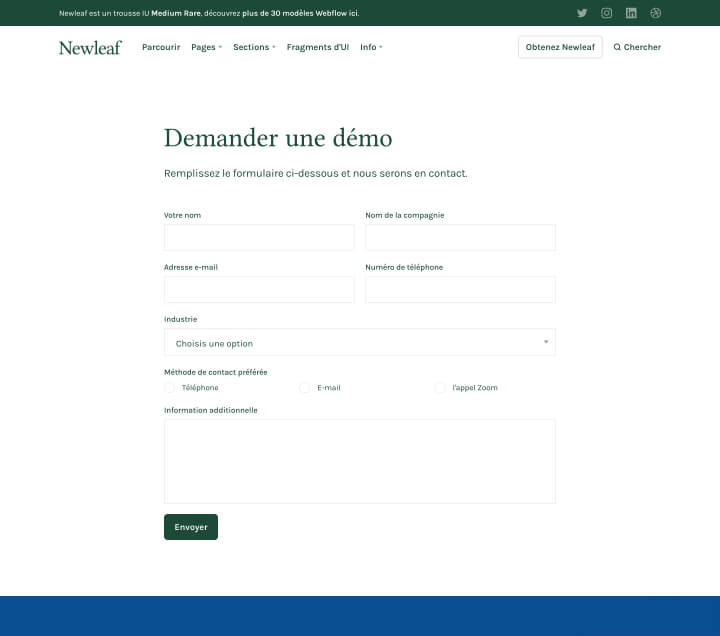Open the Instagram social icon
The width and height of the screenshot is (720, 636).
(606, 13)
